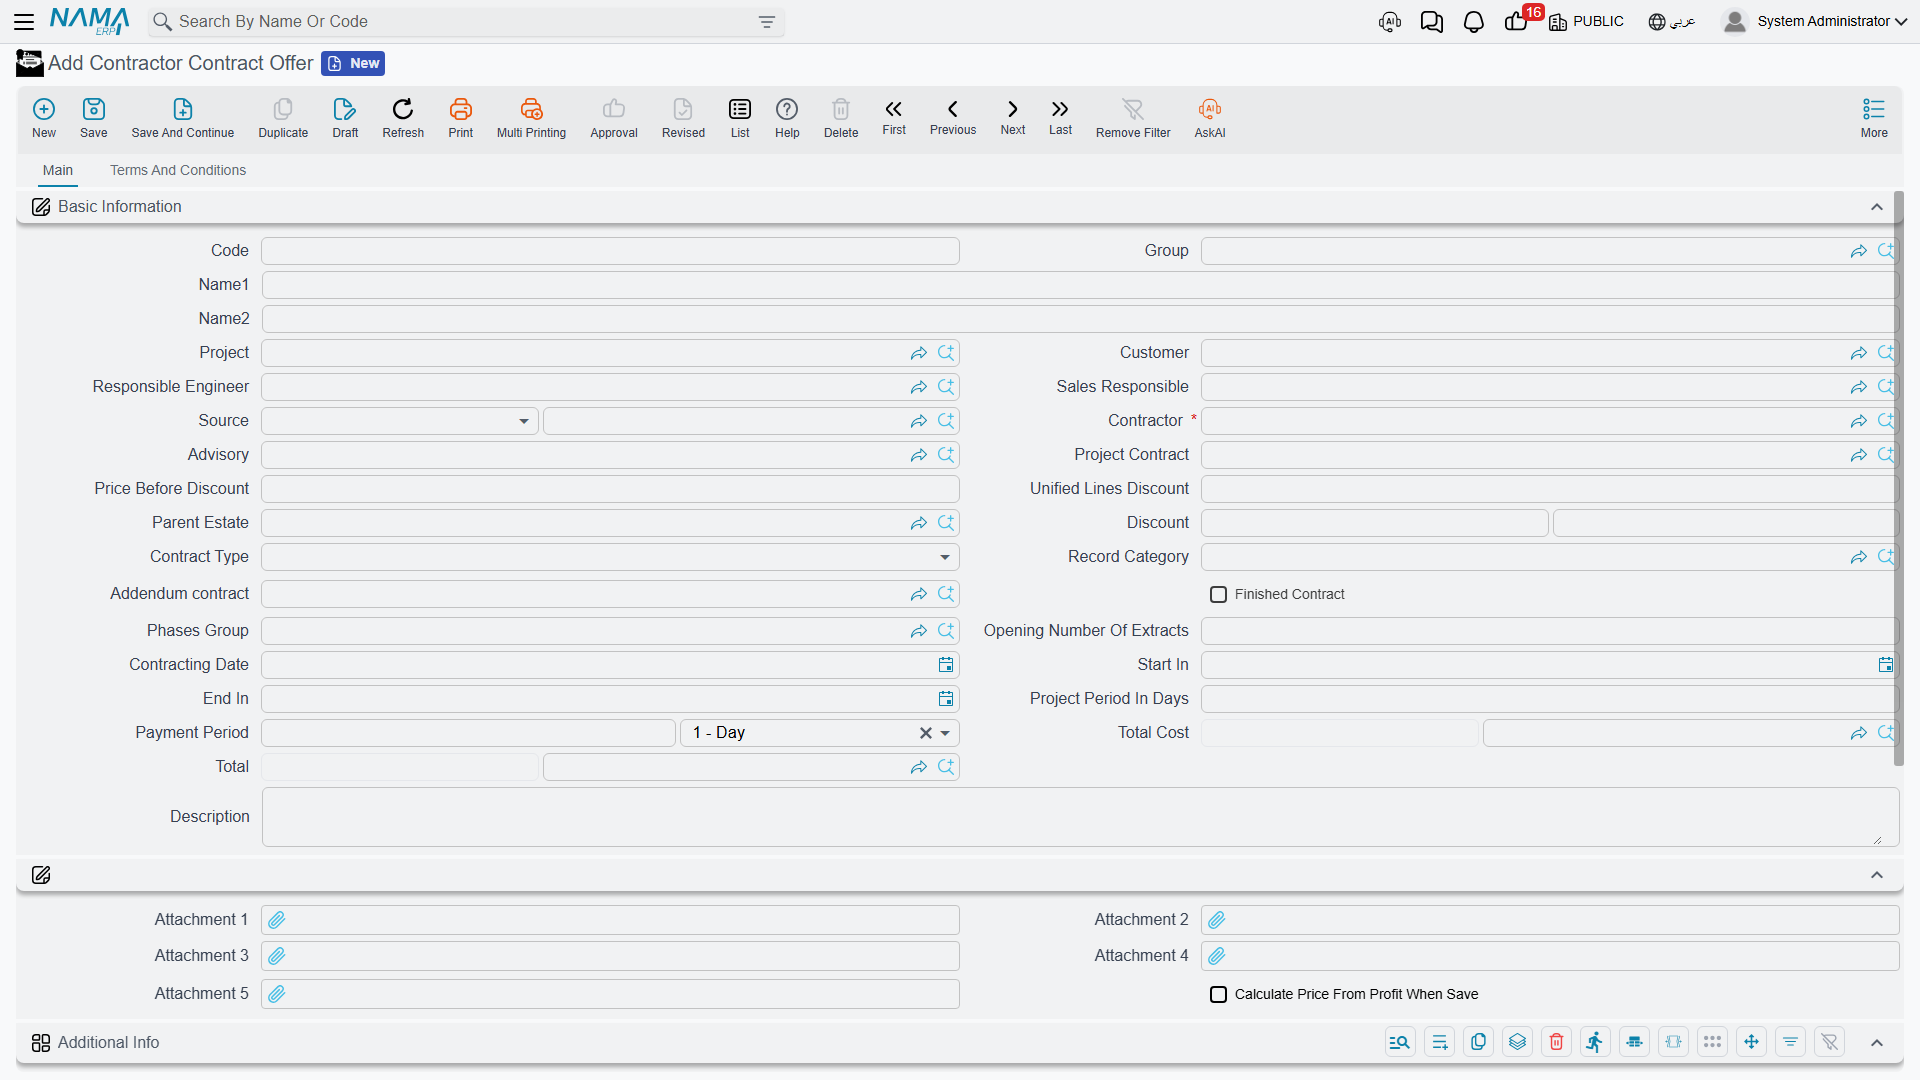Switch to Terms And Conditions tab
Image resolution: width=1920 pixels, height=1080 pixels.
[x=178, y=171]
